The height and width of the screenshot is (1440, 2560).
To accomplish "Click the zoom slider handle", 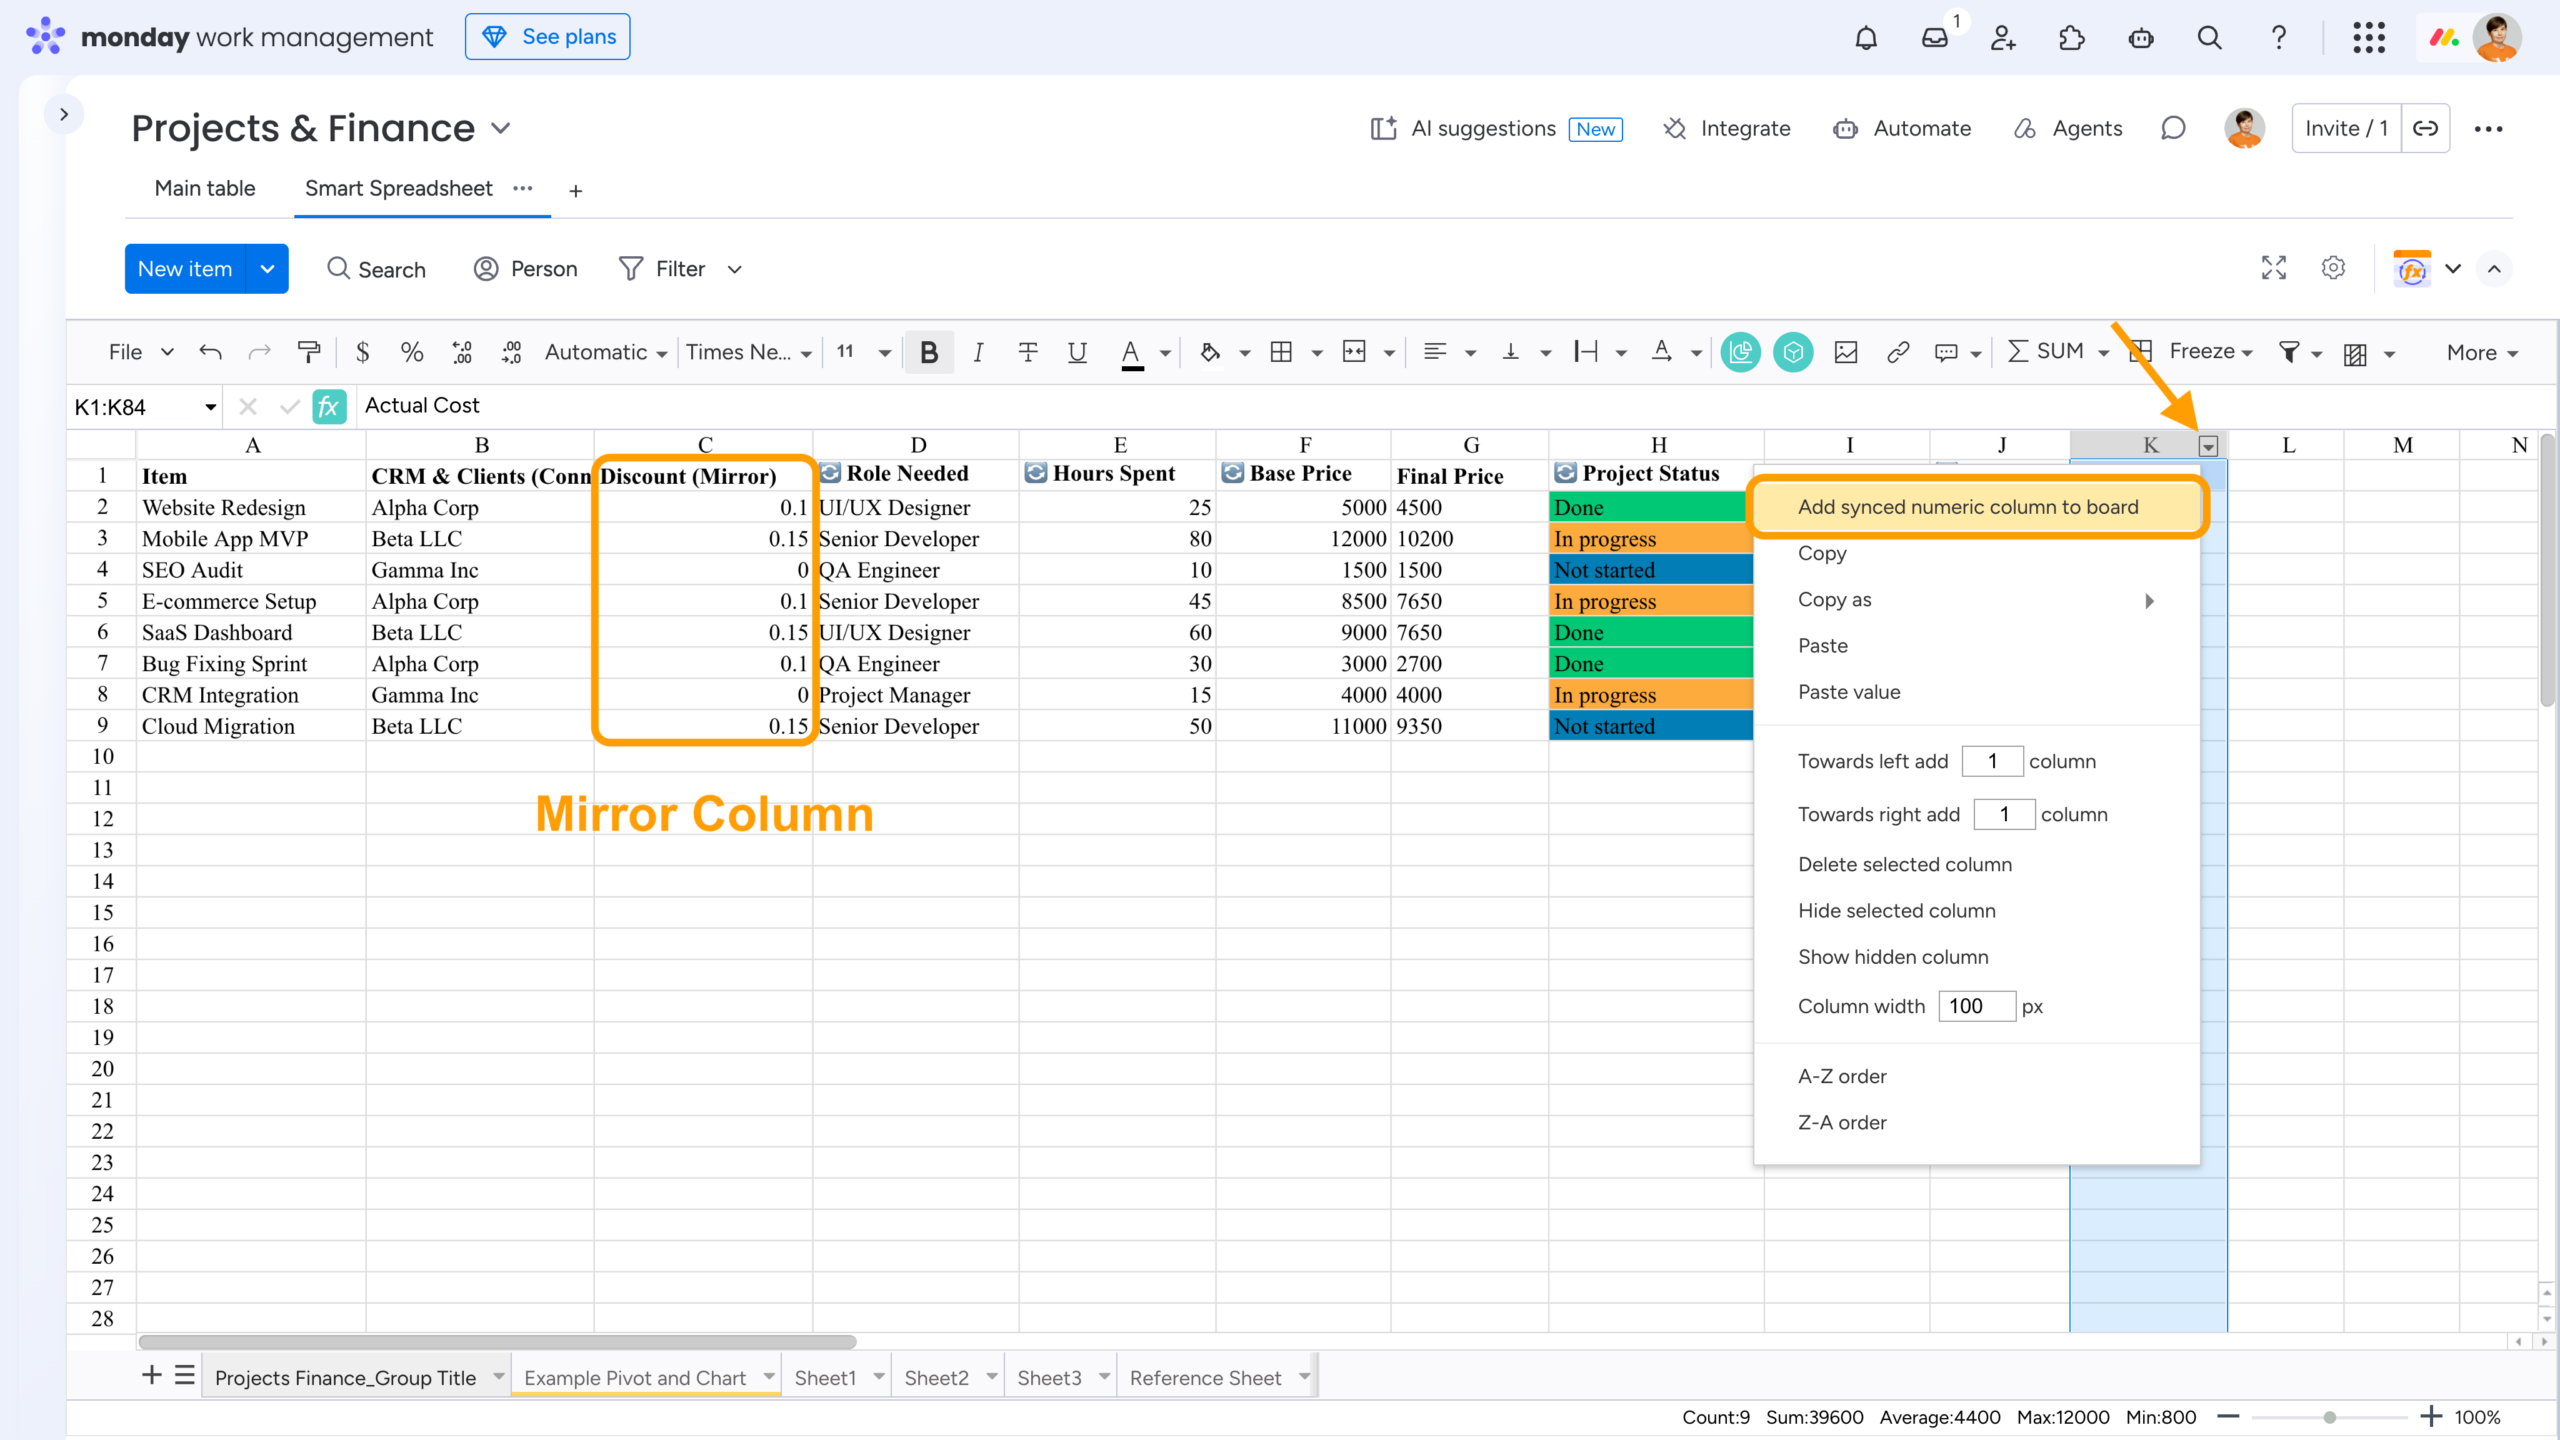I will [x=2330, y=1417].
